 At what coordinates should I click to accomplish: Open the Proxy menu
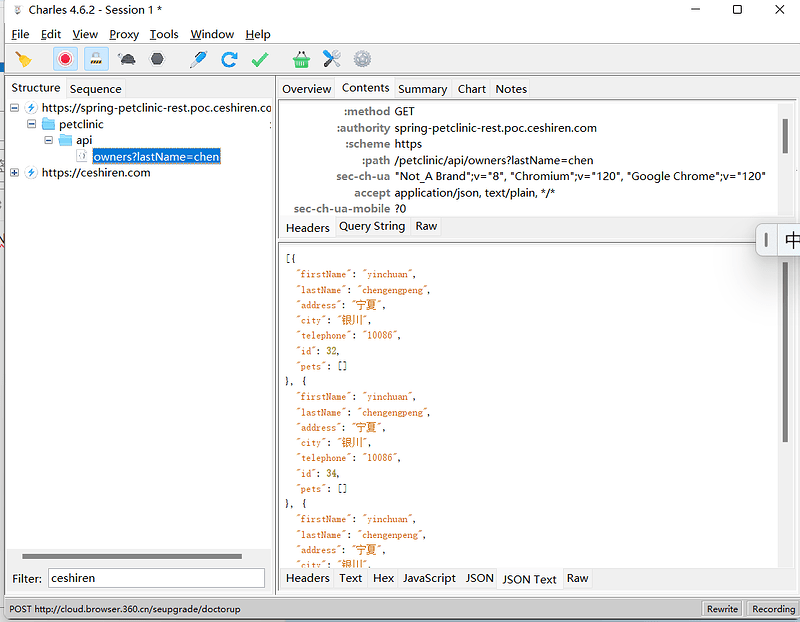124,34
